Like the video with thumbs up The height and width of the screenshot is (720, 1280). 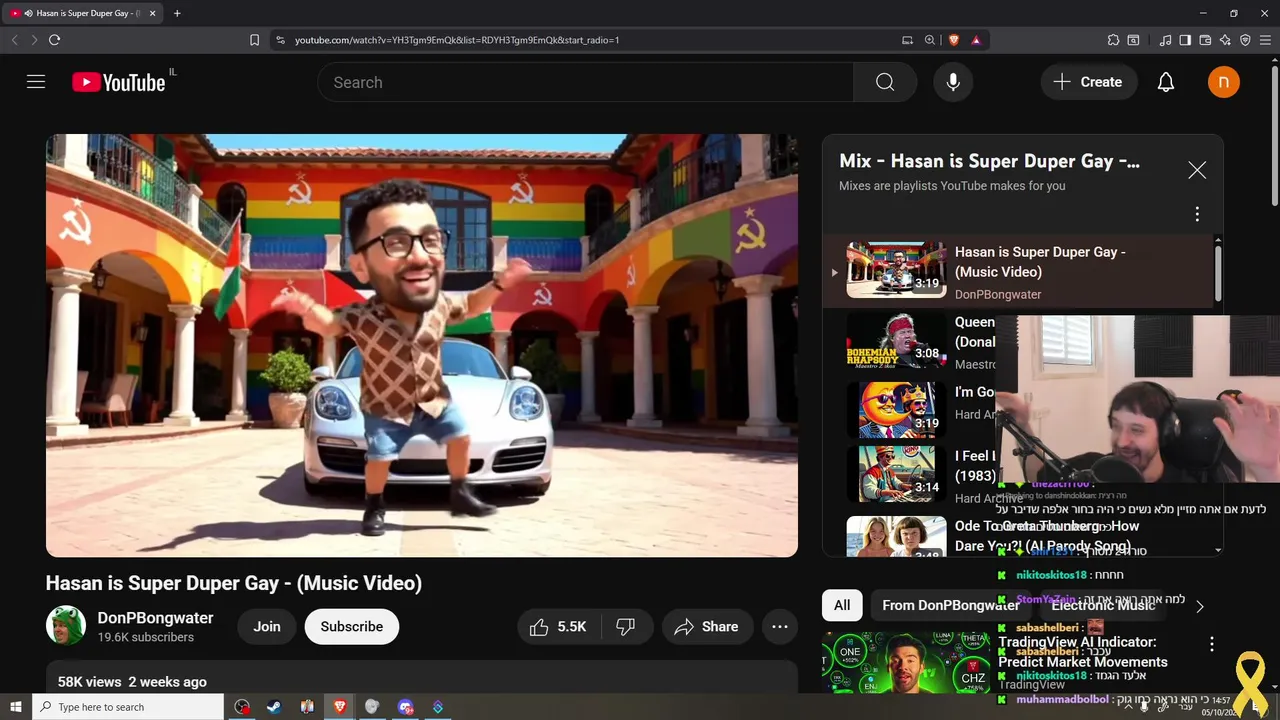click(x=558, y=626)
